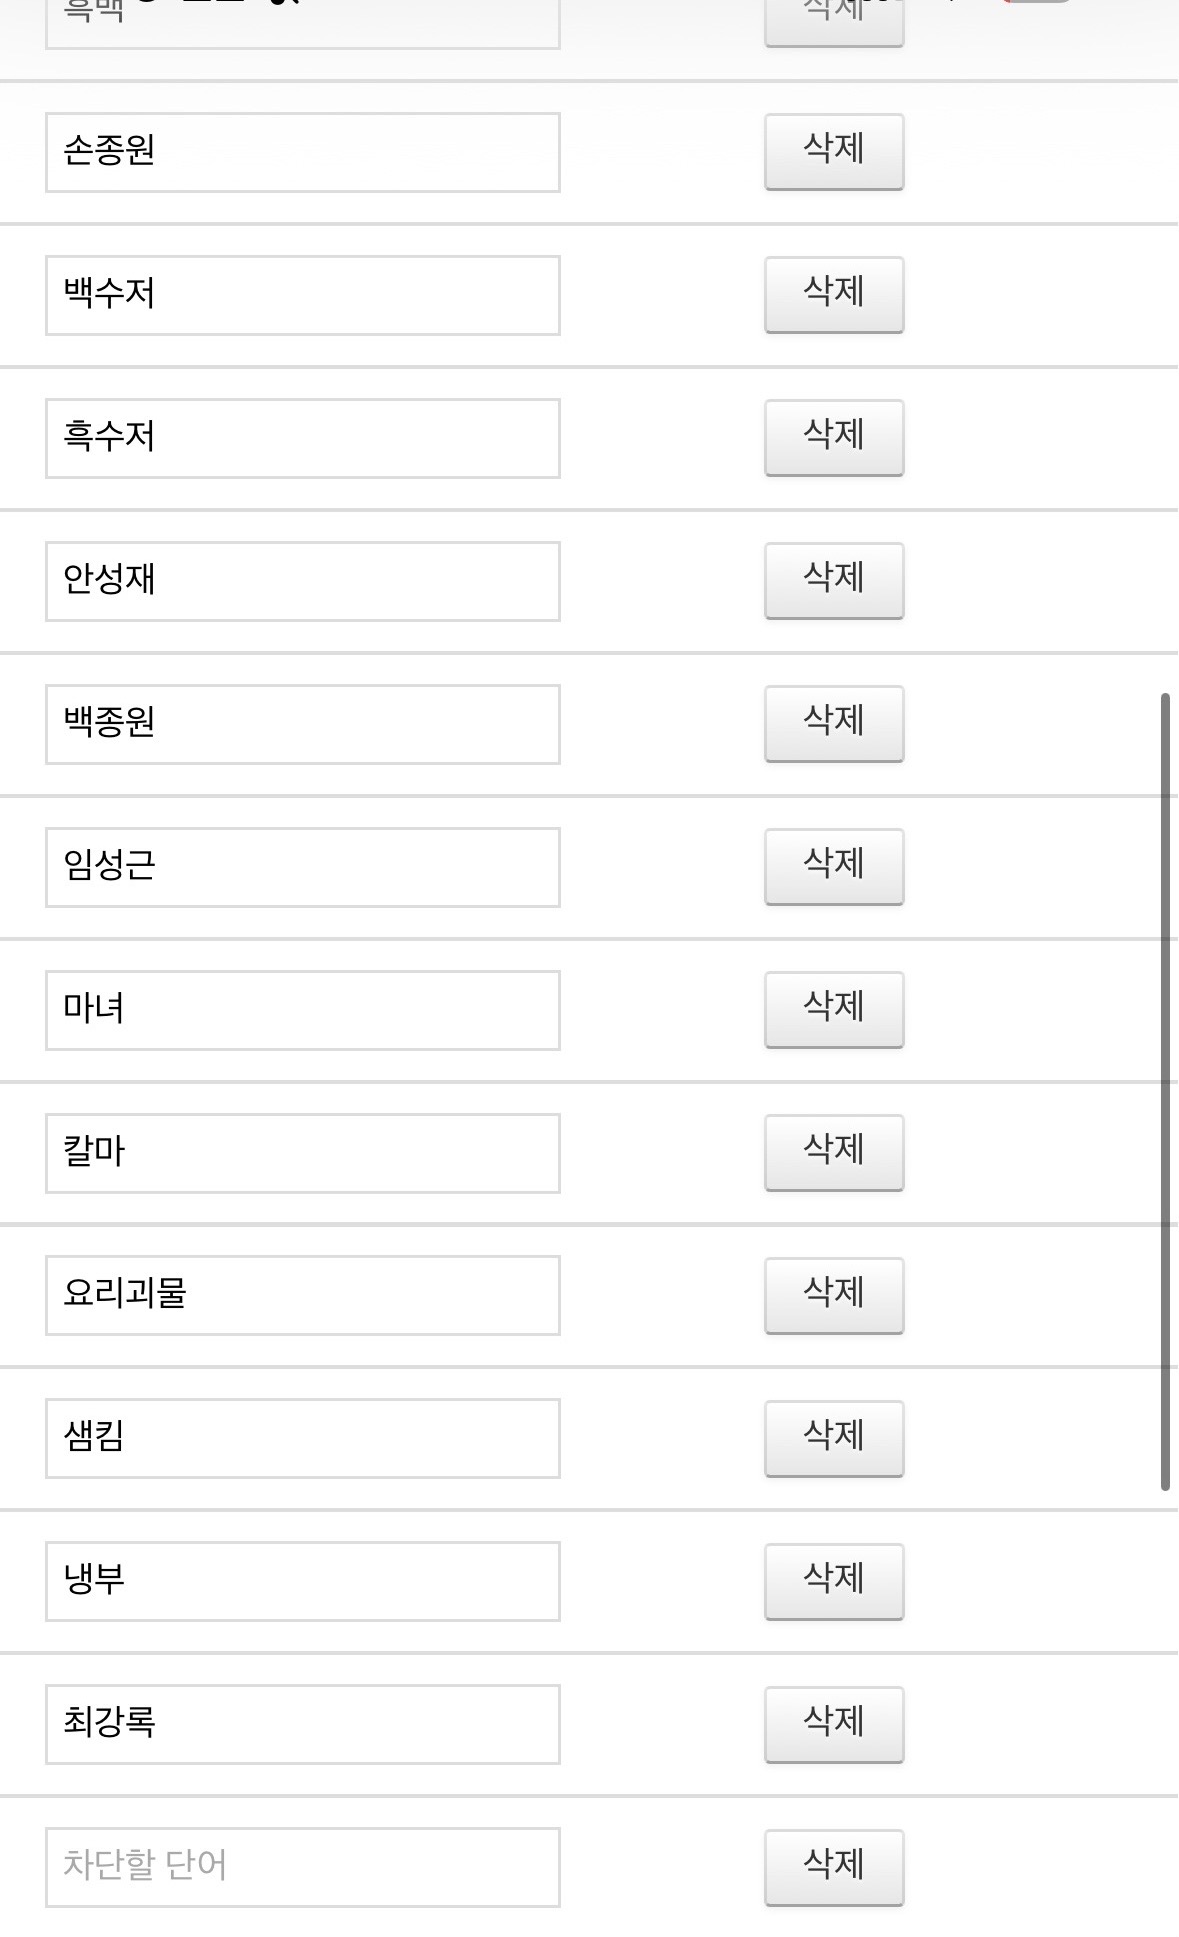This screenshot has height=1937, width=1179.
Task: Delete the blocked word 샘킴
Action: [834, 1438]
